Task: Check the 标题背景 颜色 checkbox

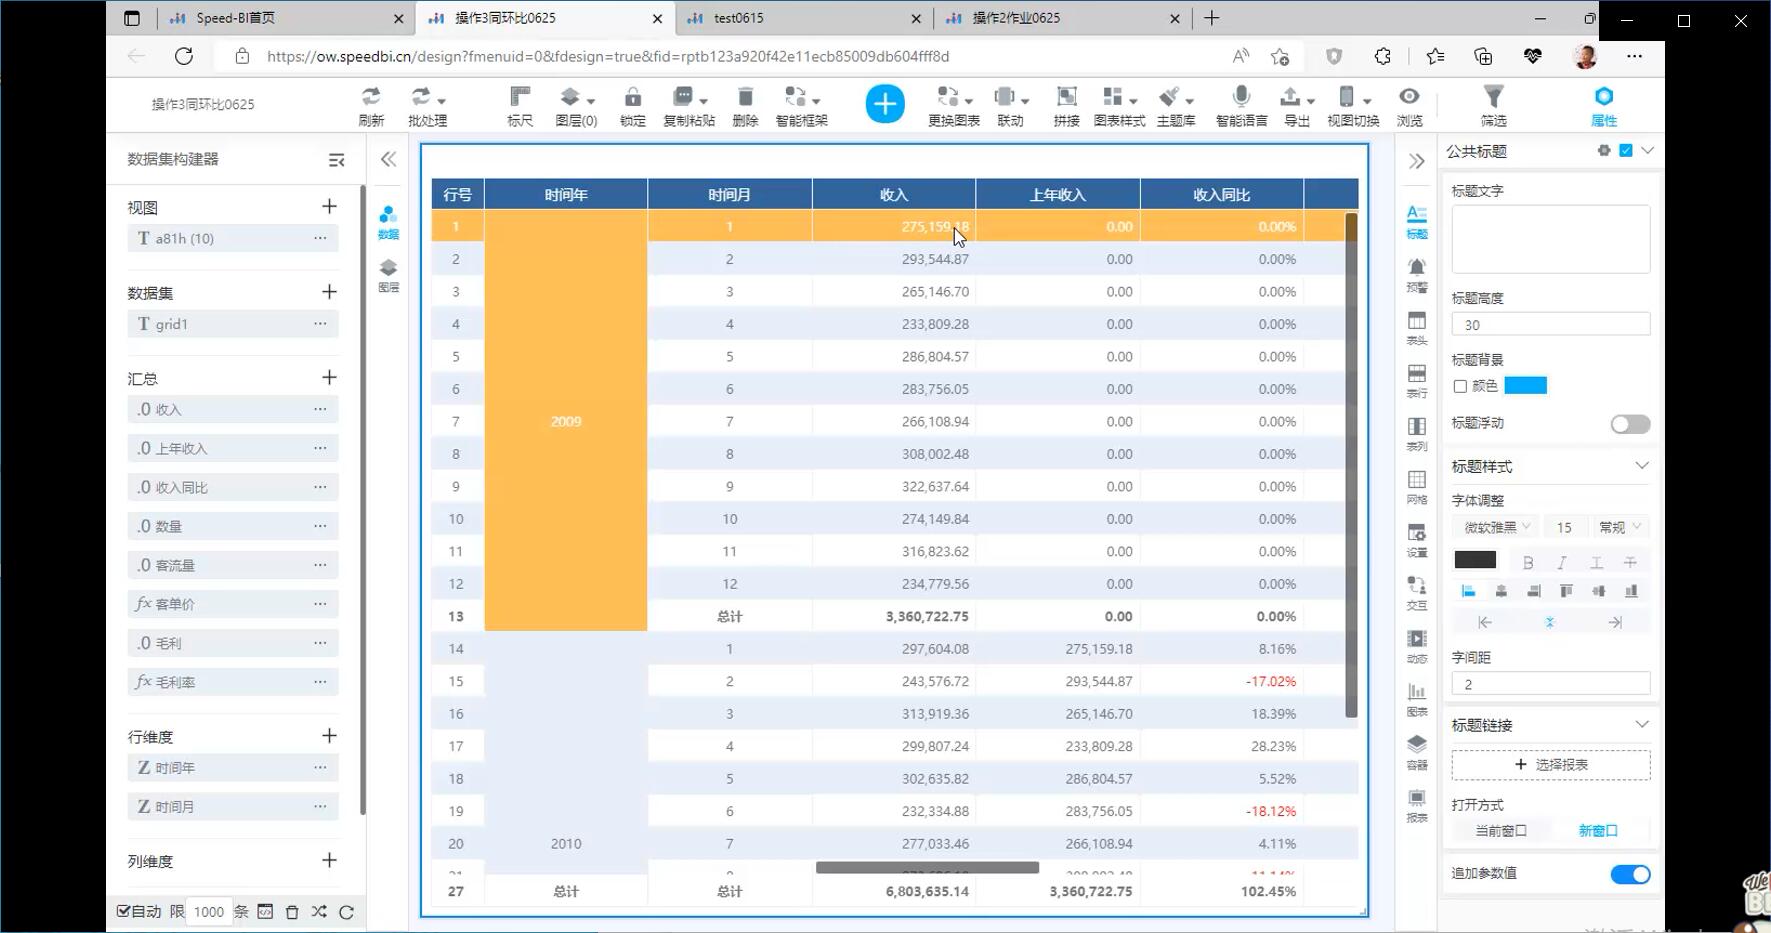Action: coord(1460,386)
